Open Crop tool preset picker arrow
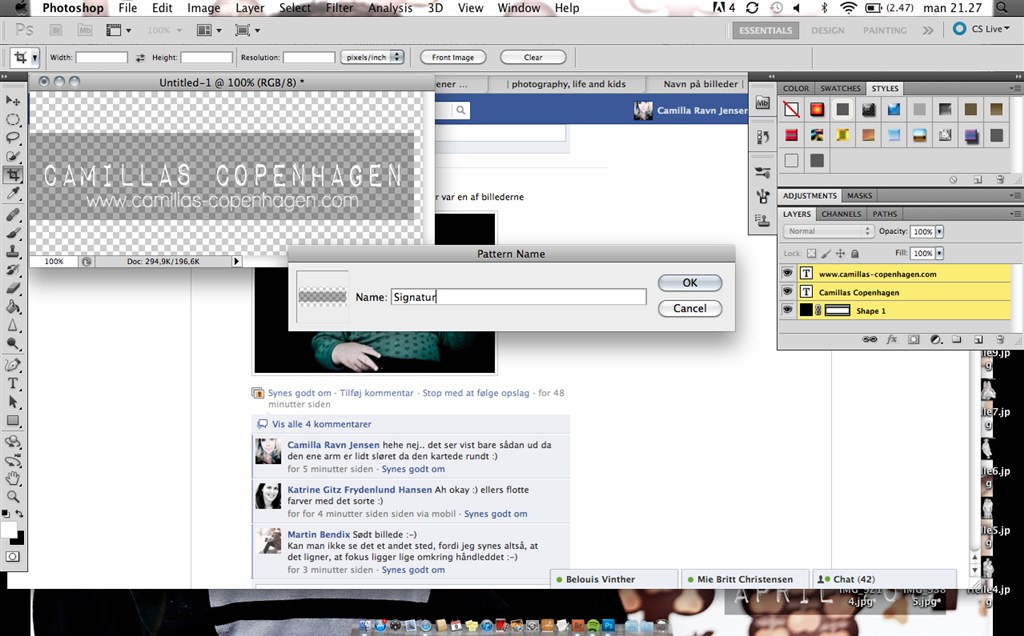Image resolution: width=1024 pixels, height=636 pixels. click(35, 57)
